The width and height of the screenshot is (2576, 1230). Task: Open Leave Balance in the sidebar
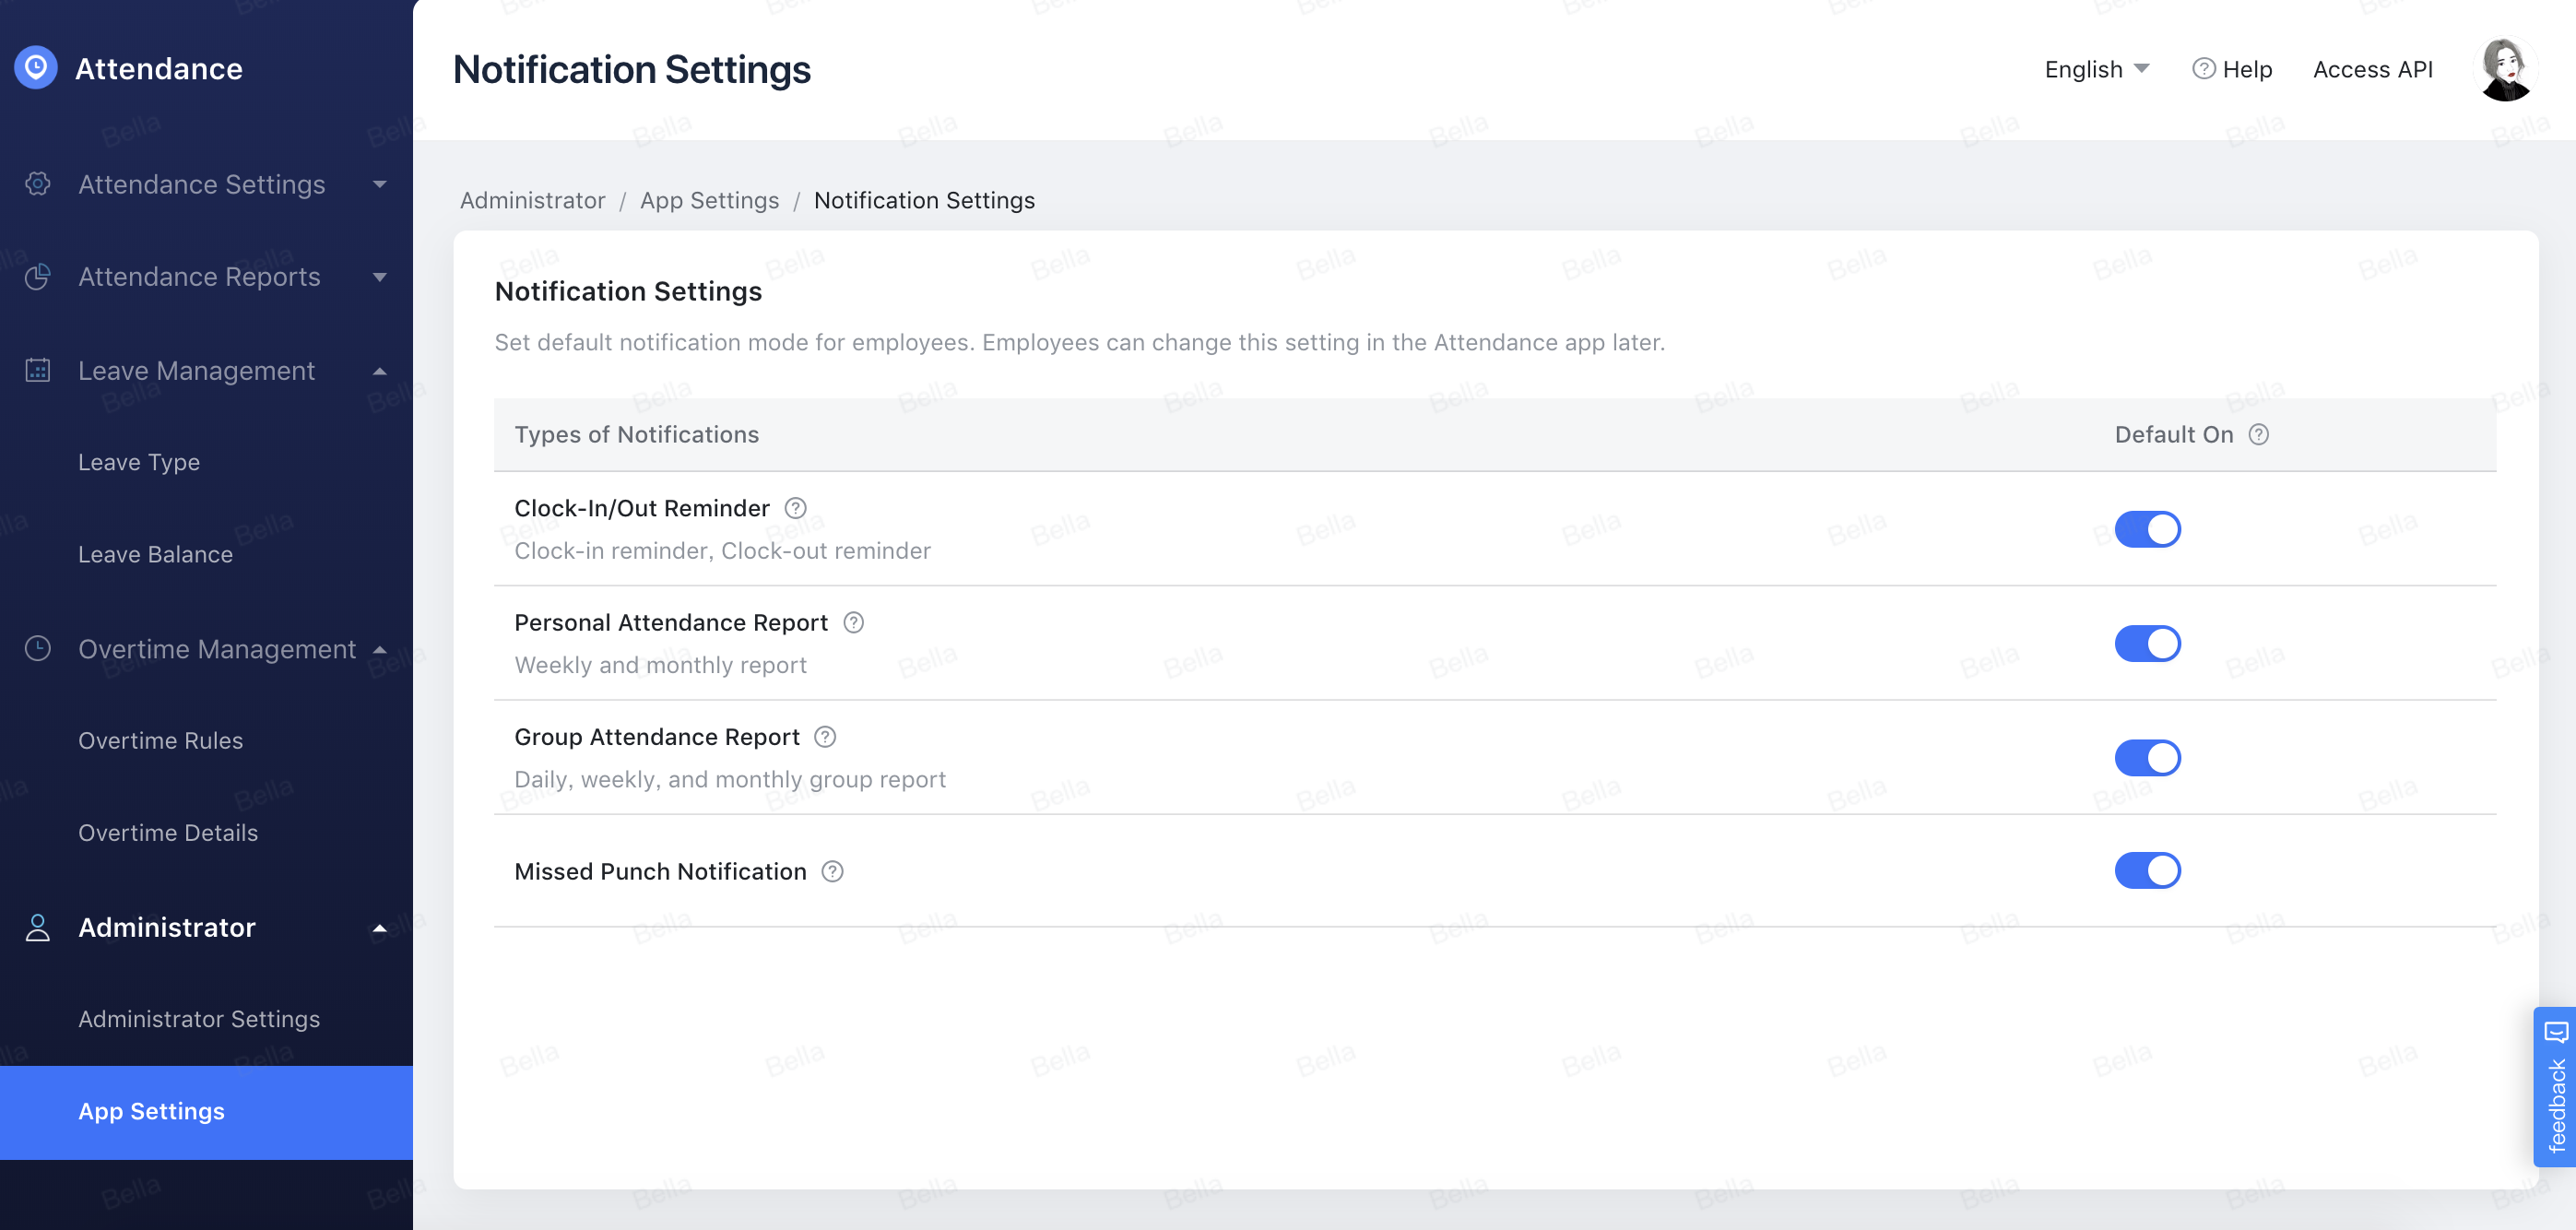(155, 555)
